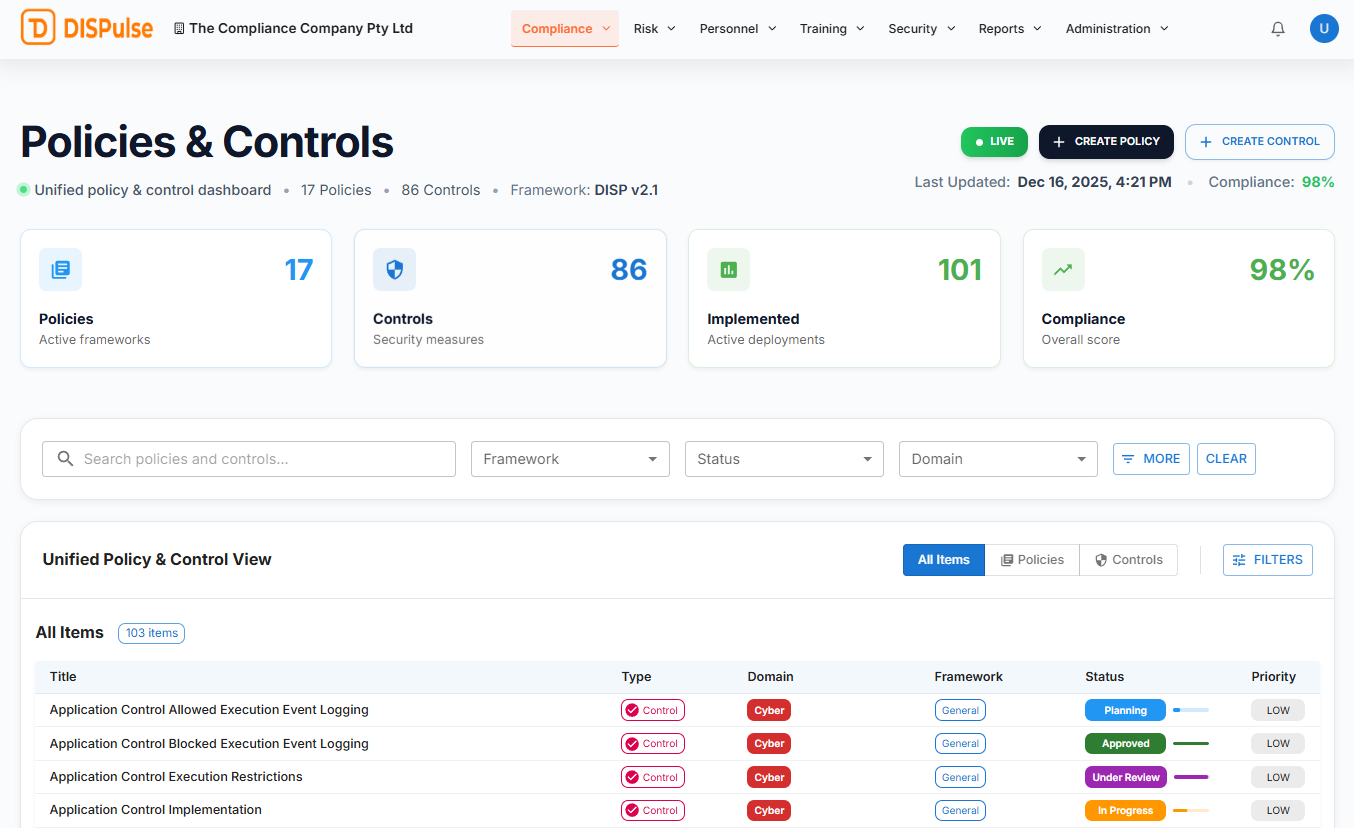Image resolution: width=1354 pixels, height=828 pixels.
Task: Click the Policies card document icon
Action: point(61,270)
